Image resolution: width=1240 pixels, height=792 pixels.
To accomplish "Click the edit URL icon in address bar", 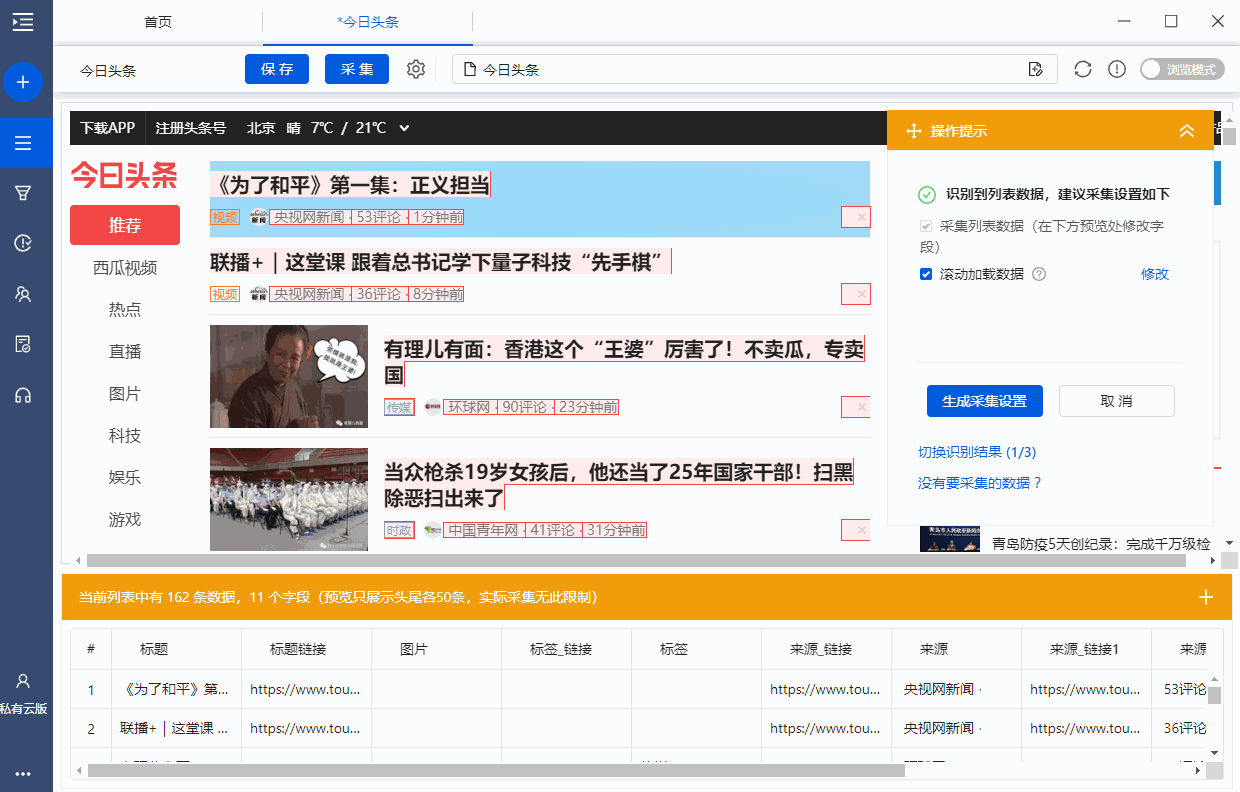I will [1036, 69].
